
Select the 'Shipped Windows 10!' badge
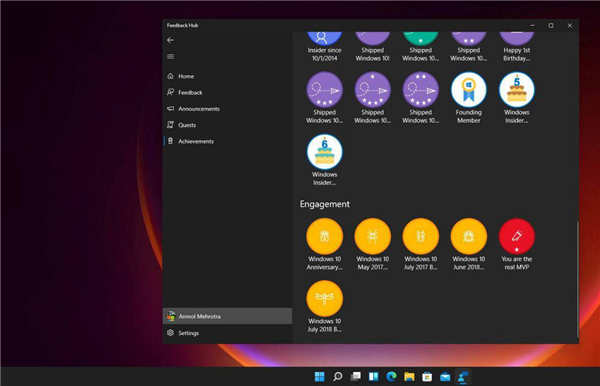(x=372, y=47)
